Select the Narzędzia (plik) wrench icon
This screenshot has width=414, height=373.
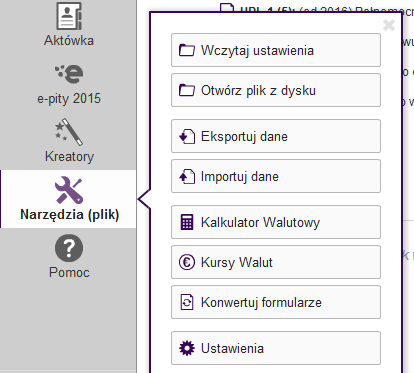pos(69,190)
